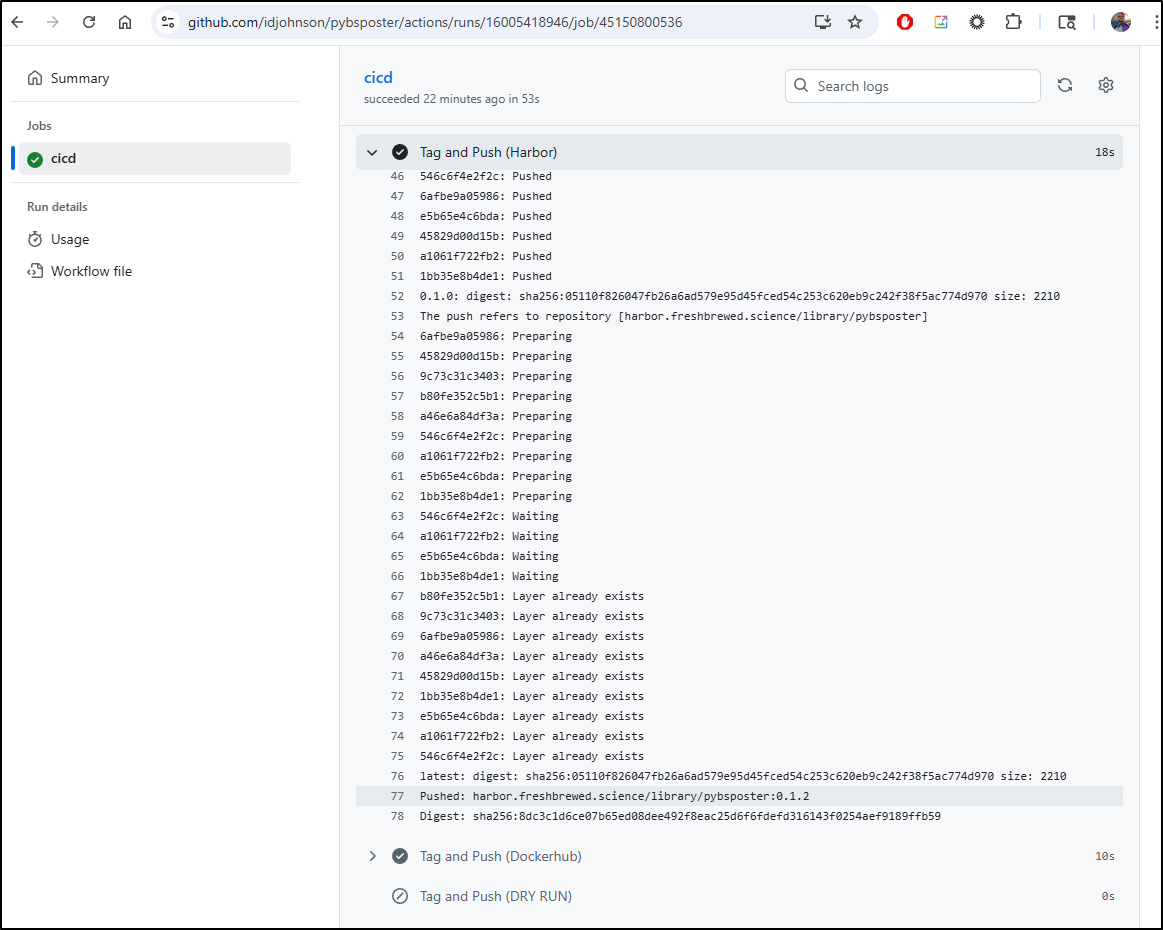1163x930 pixels.
Task: Go back using the browser back arrow
Action: pyautogui.click(x=17, y=22)
